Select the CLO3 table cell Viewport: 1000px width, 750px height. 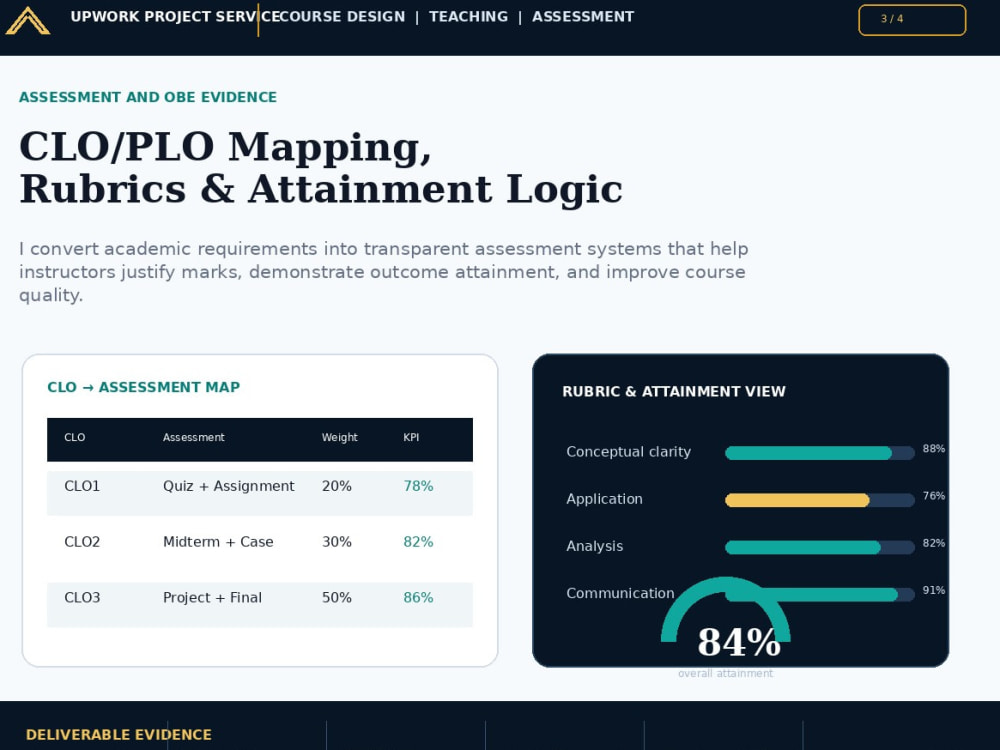pyautogui.click(x=82, y=598)
